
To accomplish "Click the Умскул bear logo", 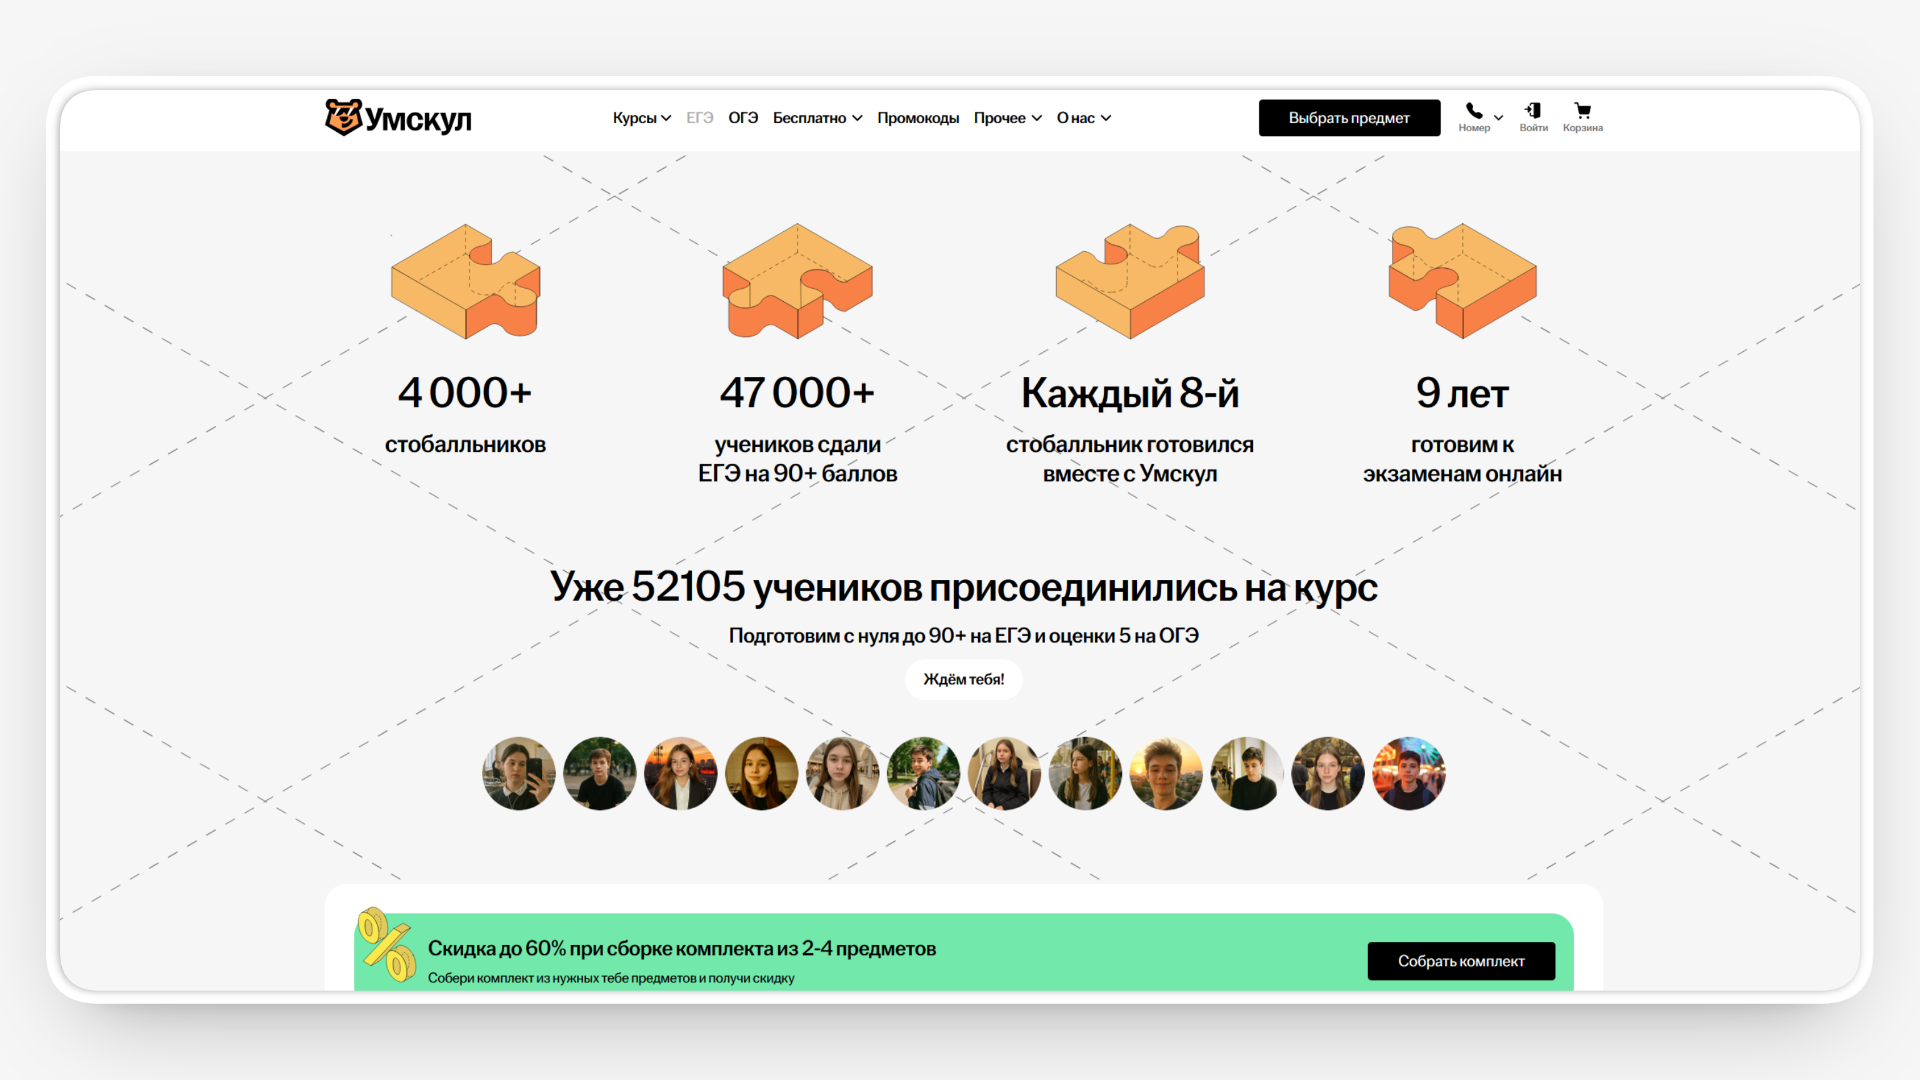I will pyautogui.click(x=398, y=118).
